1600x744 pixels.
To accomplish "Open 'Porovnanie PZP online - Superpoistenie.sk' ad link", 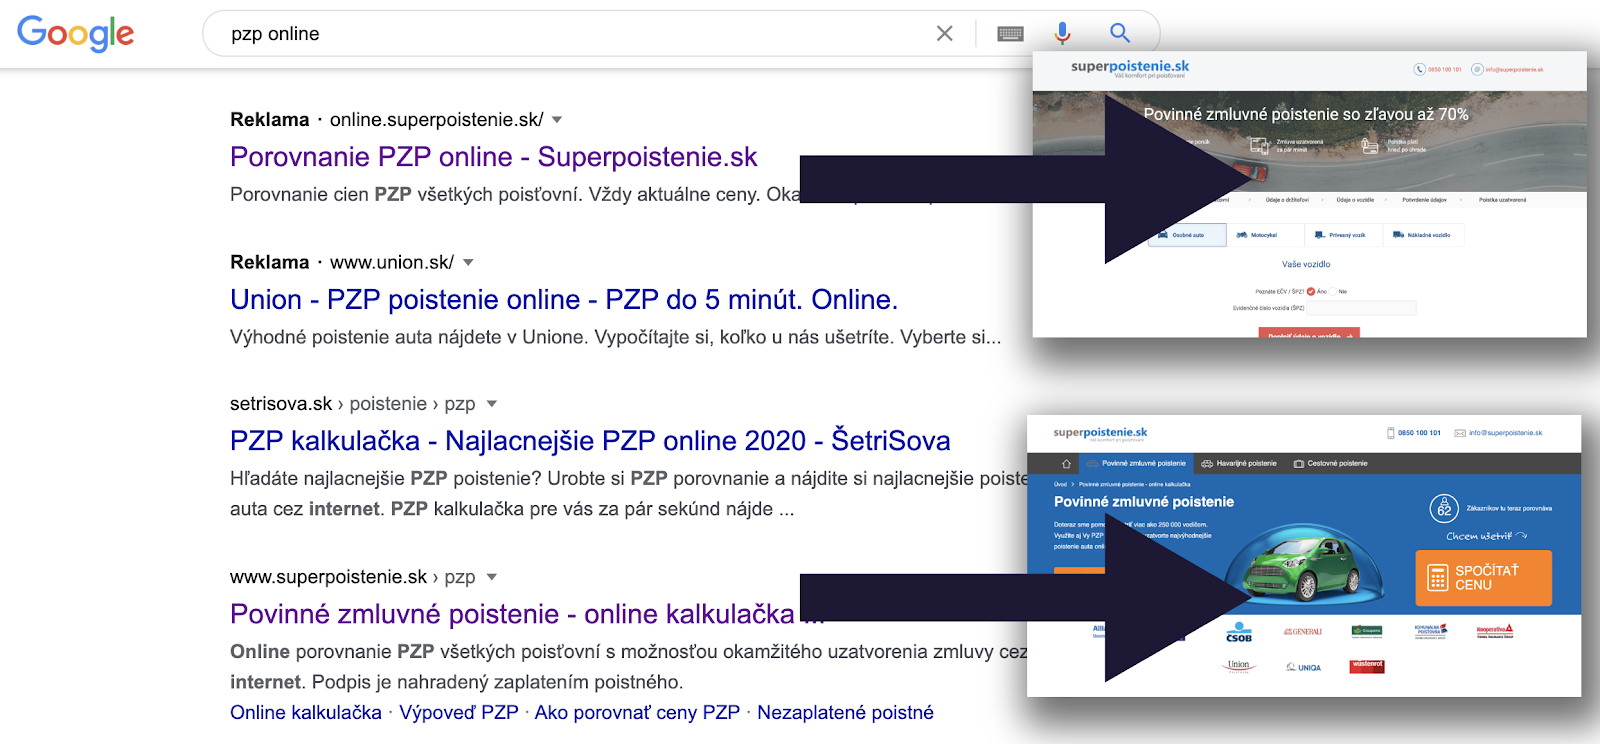I will pyautogui.click(x=493, y=157).
